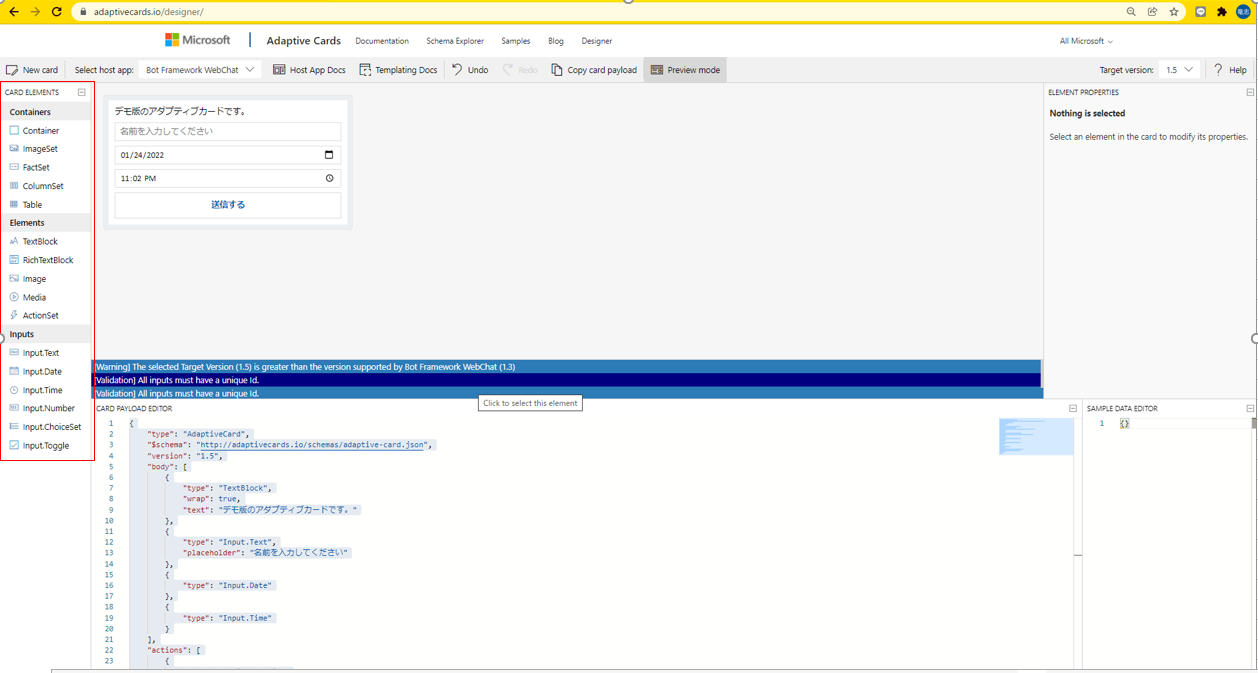The height and width of the screenshot is (673, 1258).
Task: Open Help in the toolbar
Action: pos(1229,70)
